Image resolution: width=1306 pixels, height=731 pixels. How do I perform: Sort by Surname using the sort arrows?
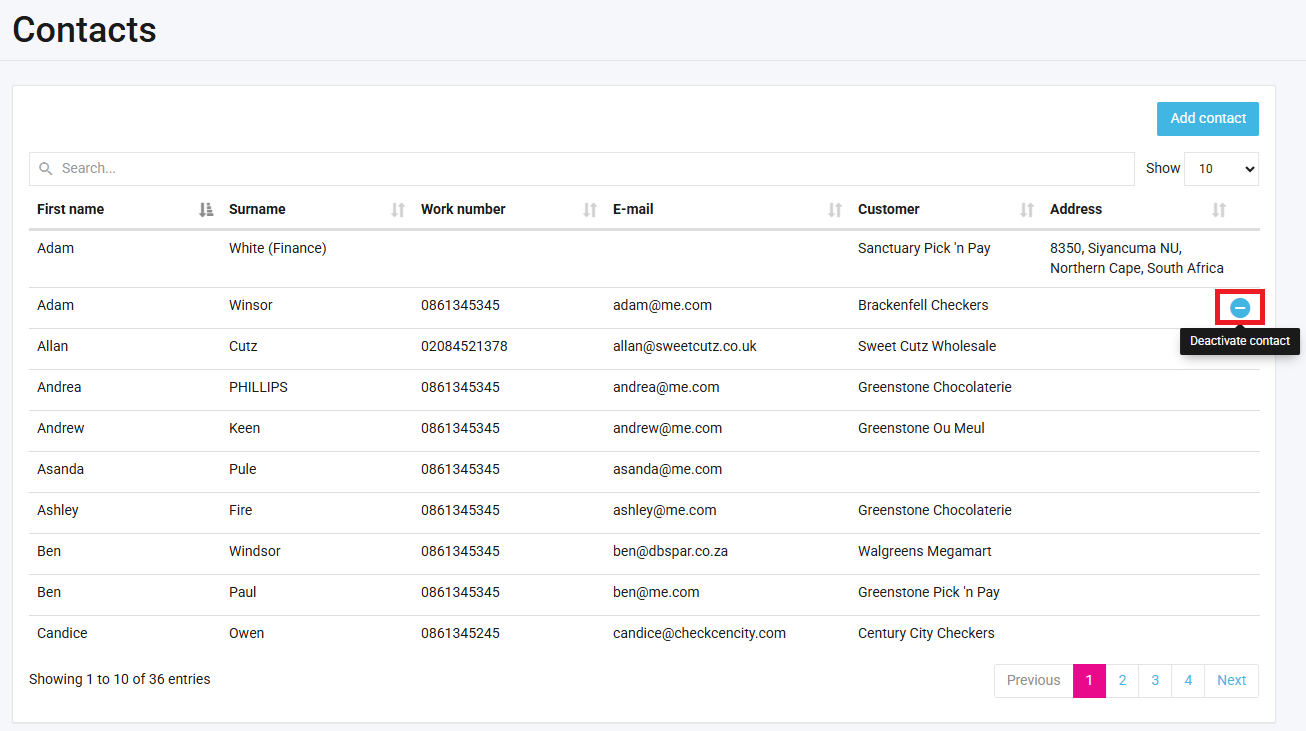pyautogui.click(x=398, y=210)
